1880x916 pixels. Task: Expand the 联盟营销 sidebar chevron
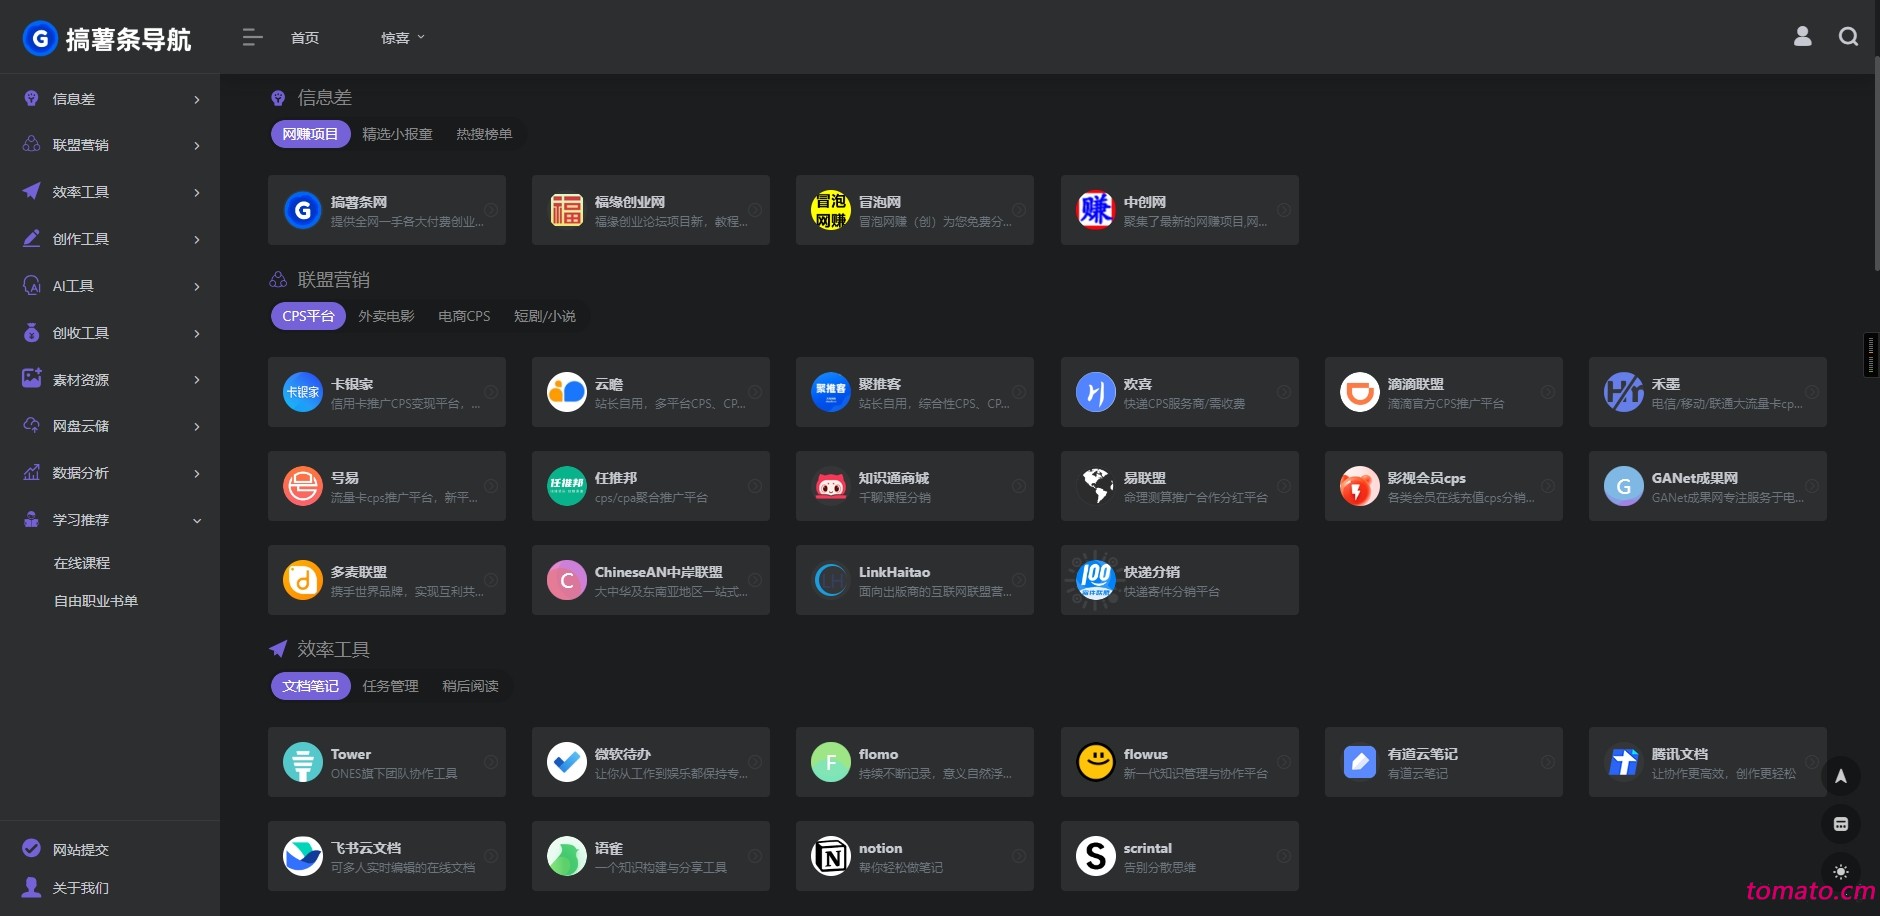pyautogui.click(x=197, y=146)
